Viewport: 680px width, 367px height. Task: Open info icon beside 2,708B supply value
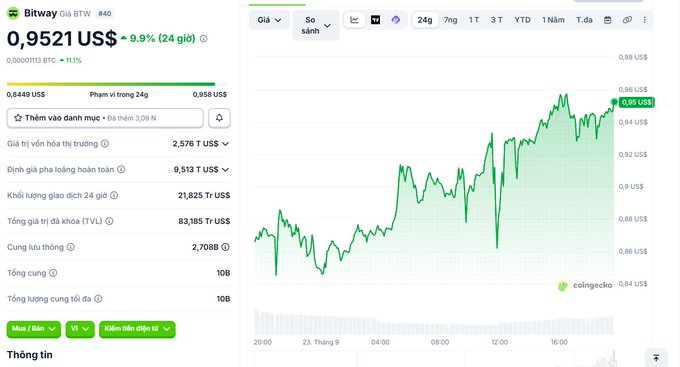coord(226,247)
